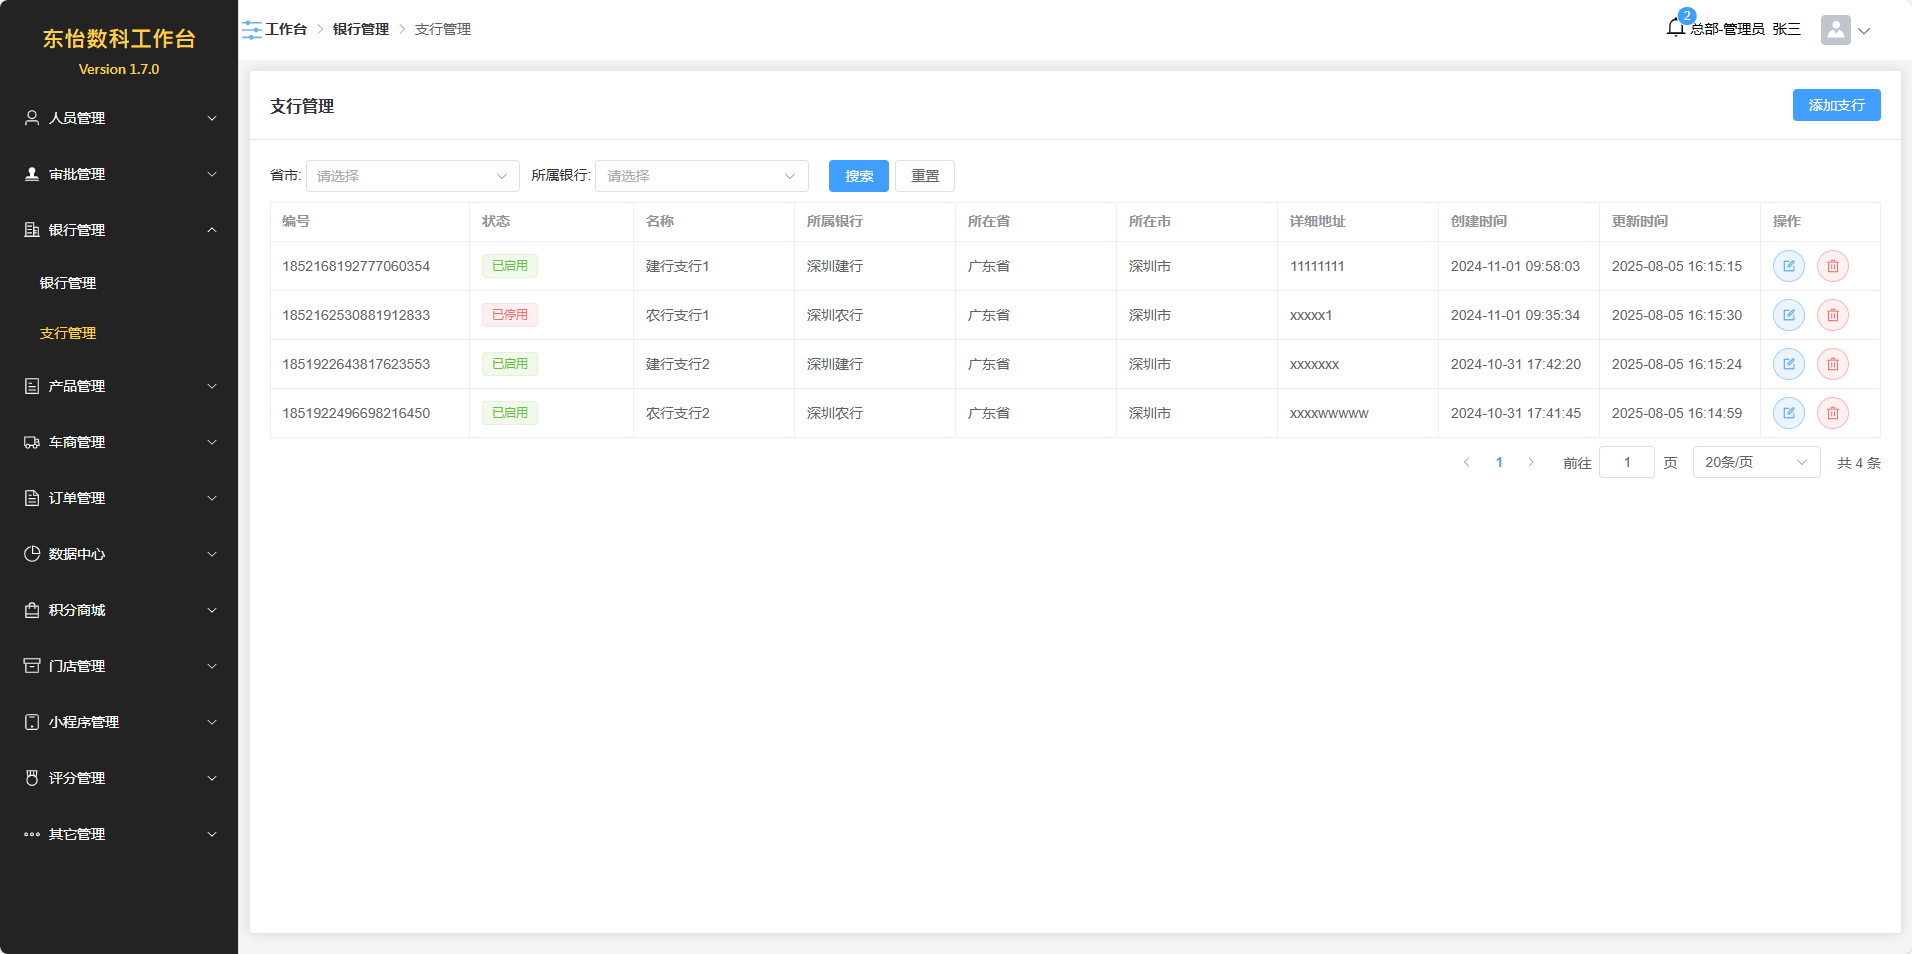
Task: Click the page number jump input field
Action: (1626, 462)
